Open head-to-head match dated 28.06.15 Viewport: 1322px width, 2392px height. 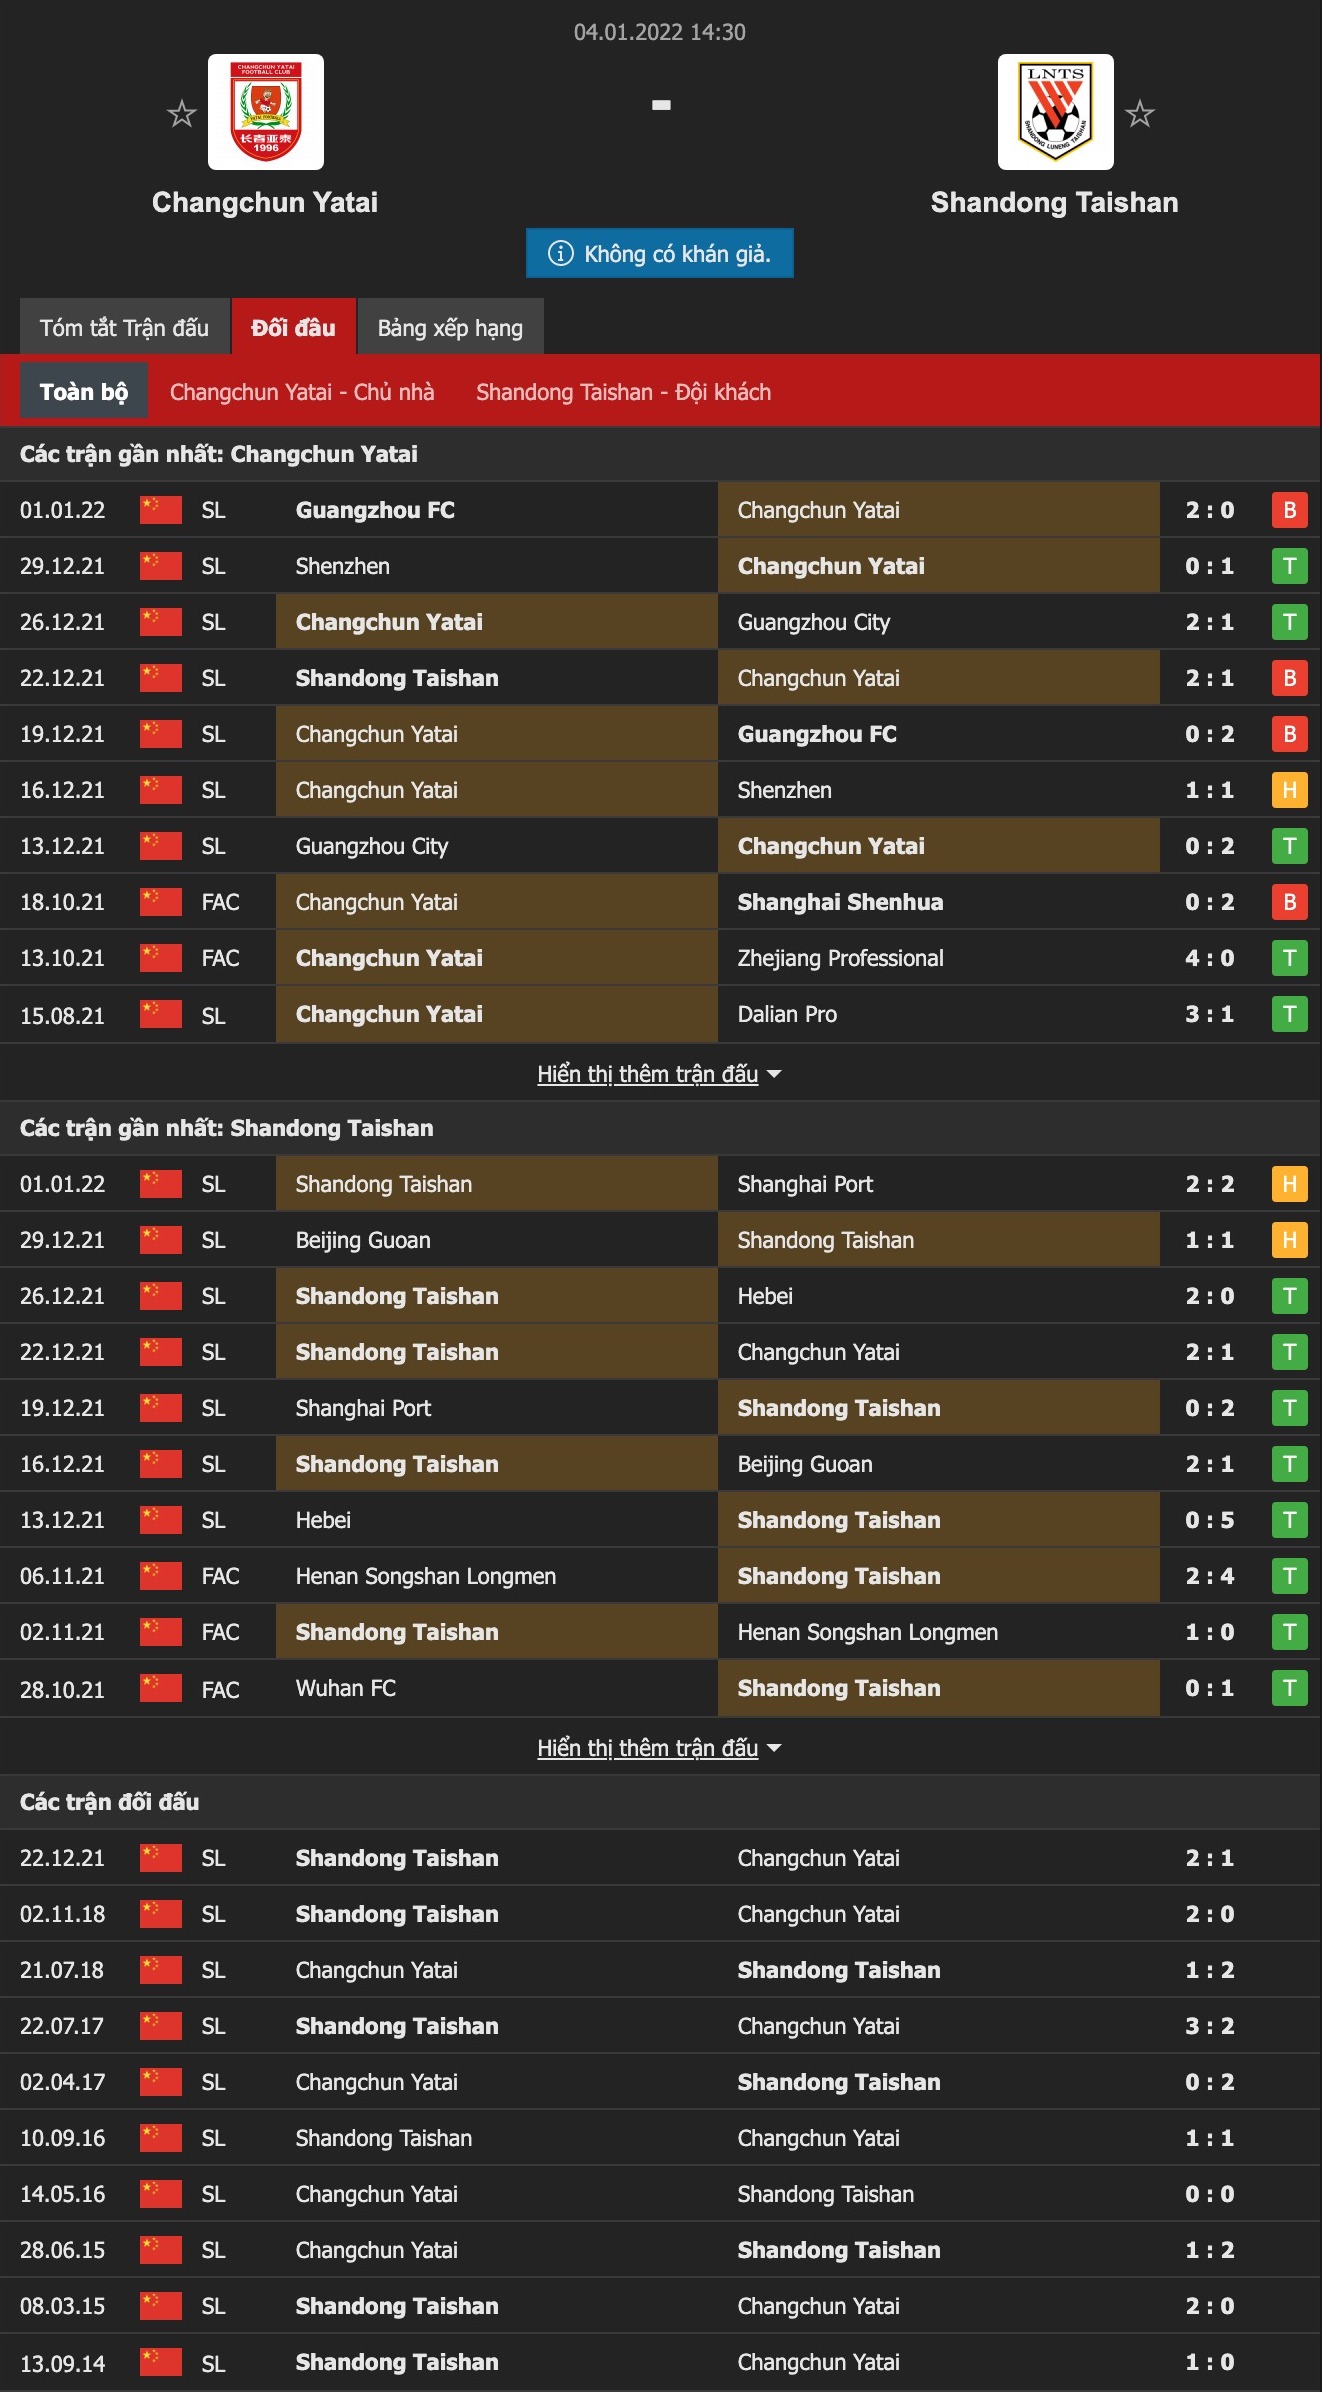tap(660, 2250)
